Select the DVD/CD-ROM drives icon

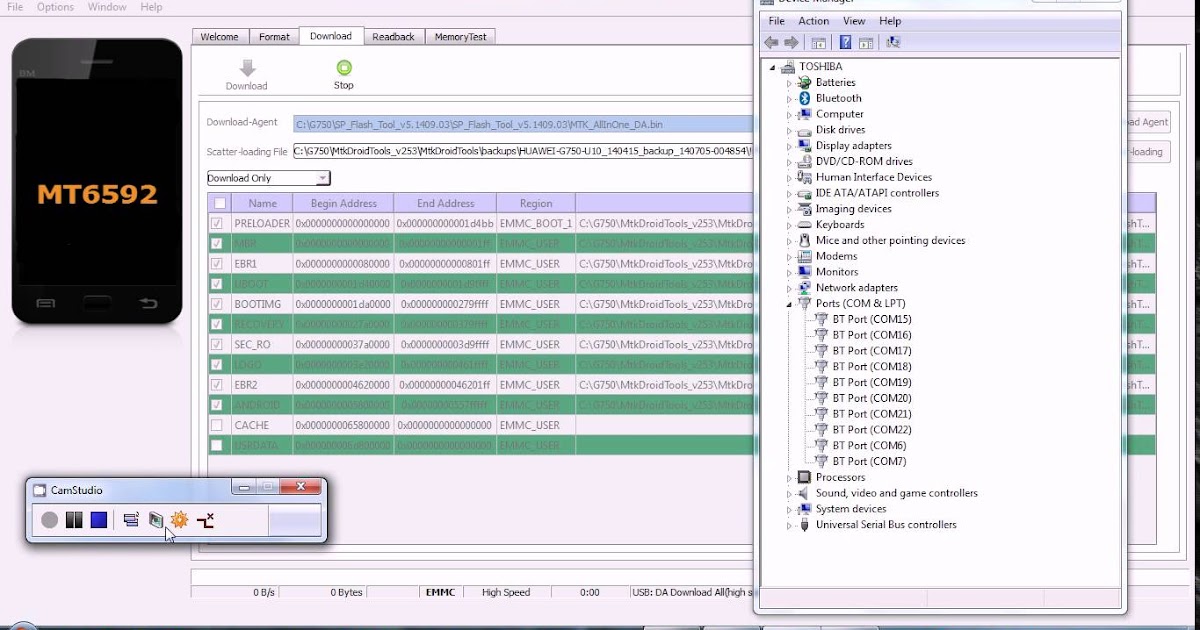[x=804, y=161]
